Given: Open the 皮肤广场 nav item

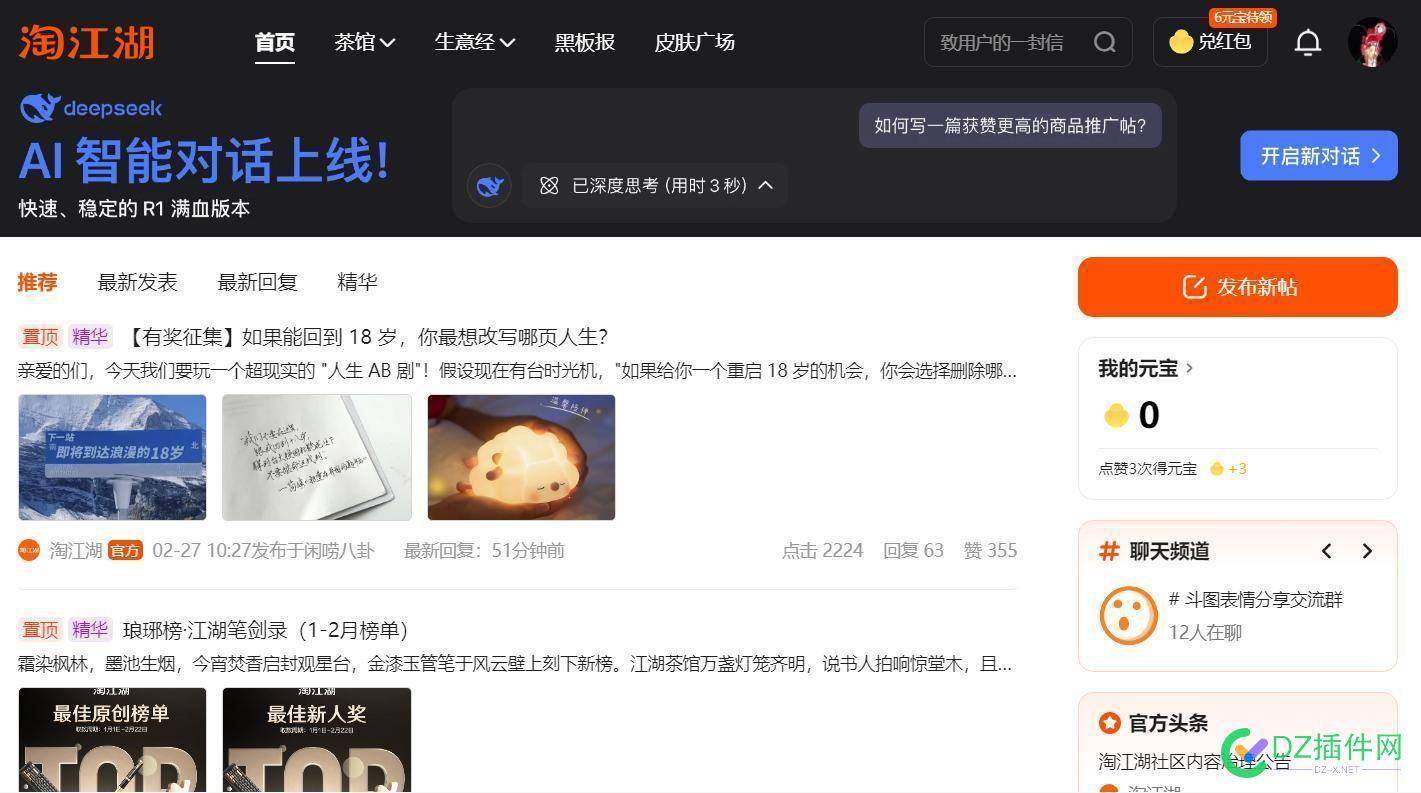Looking at the screenshot, I should 695,42.
